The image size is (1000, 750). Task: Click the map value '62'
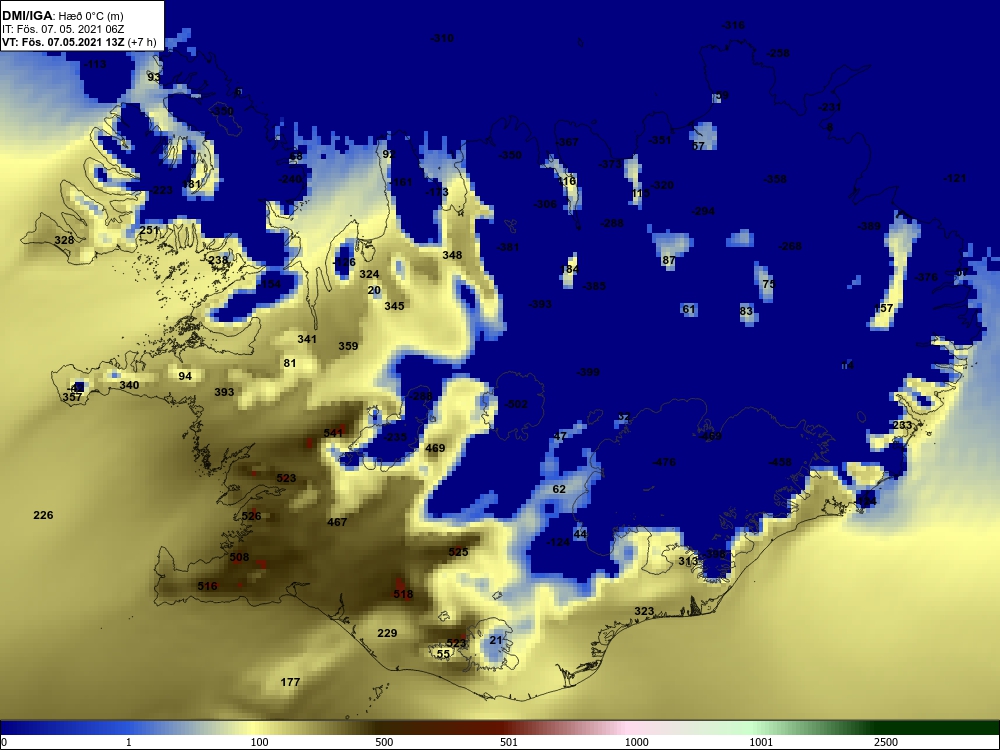pyautogui.click(x=559, y=489)
